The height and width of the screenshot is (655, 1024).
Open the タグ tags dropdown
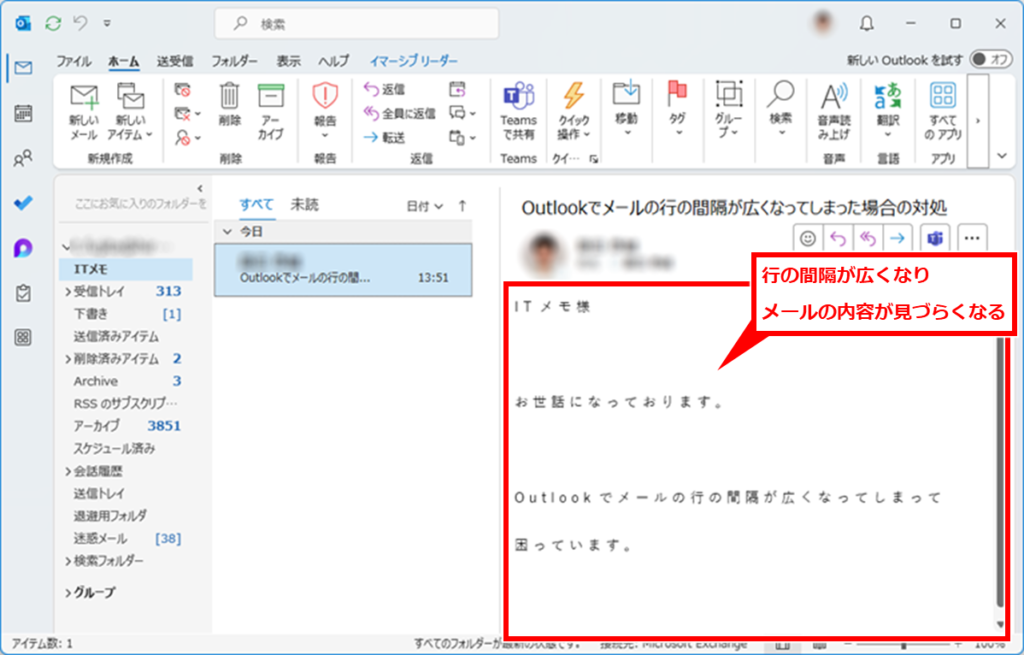point(678,110)
